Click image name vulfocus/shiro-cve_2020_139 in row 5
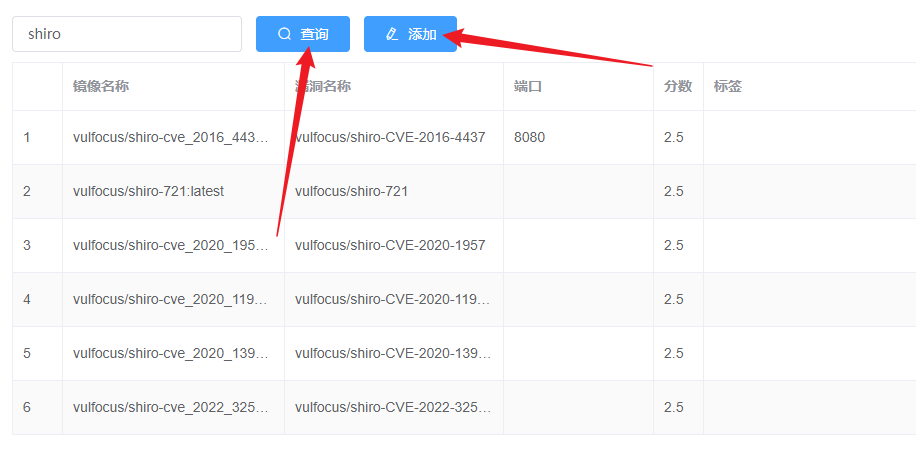This screenshot has height=455, width=916. [x=171, y=353]
